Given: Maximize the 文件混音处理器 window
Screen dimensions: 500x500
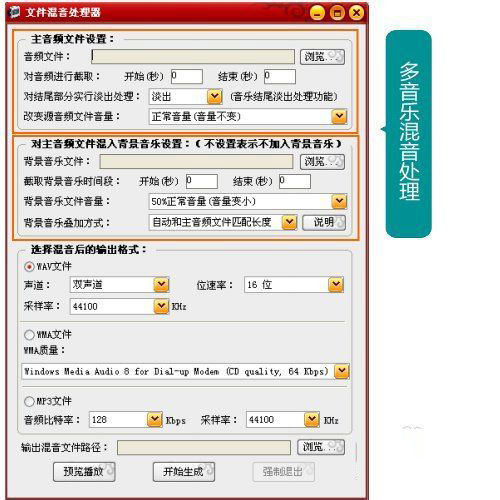Looking at the screenshot, I should coord(337,13).
